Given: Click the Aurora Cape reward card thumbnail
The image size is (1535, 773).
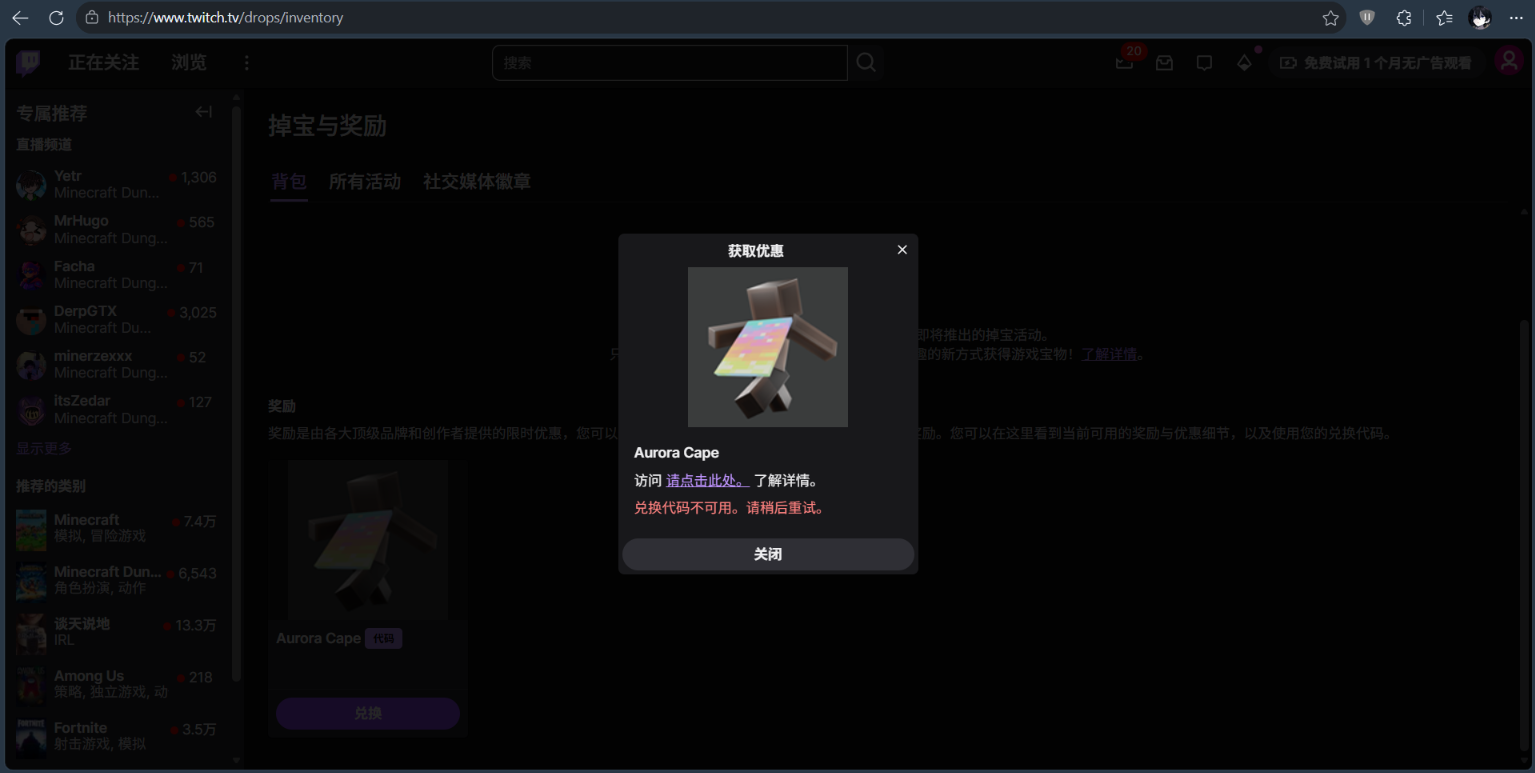Looking at the screenshot, I should [368, 541].
